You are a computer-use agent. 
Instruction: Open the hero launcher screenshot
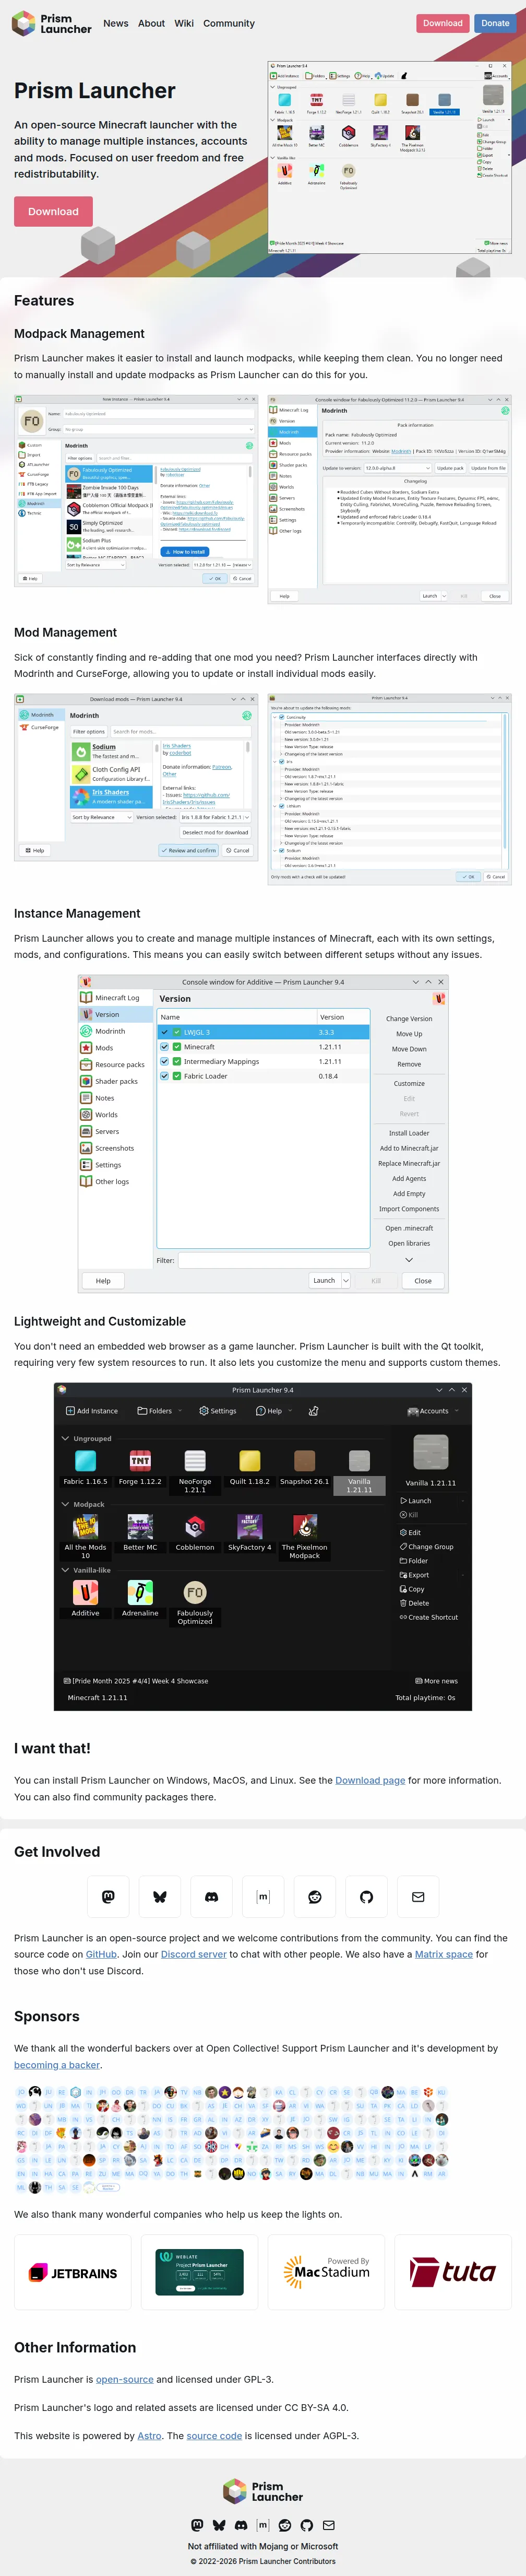click(x=389, y=157)
